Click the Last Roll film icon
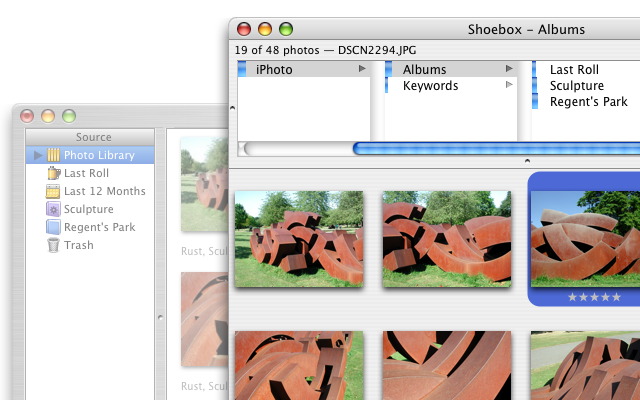The image size is (640, 400). pyautogui.click(x=53, y=173)
